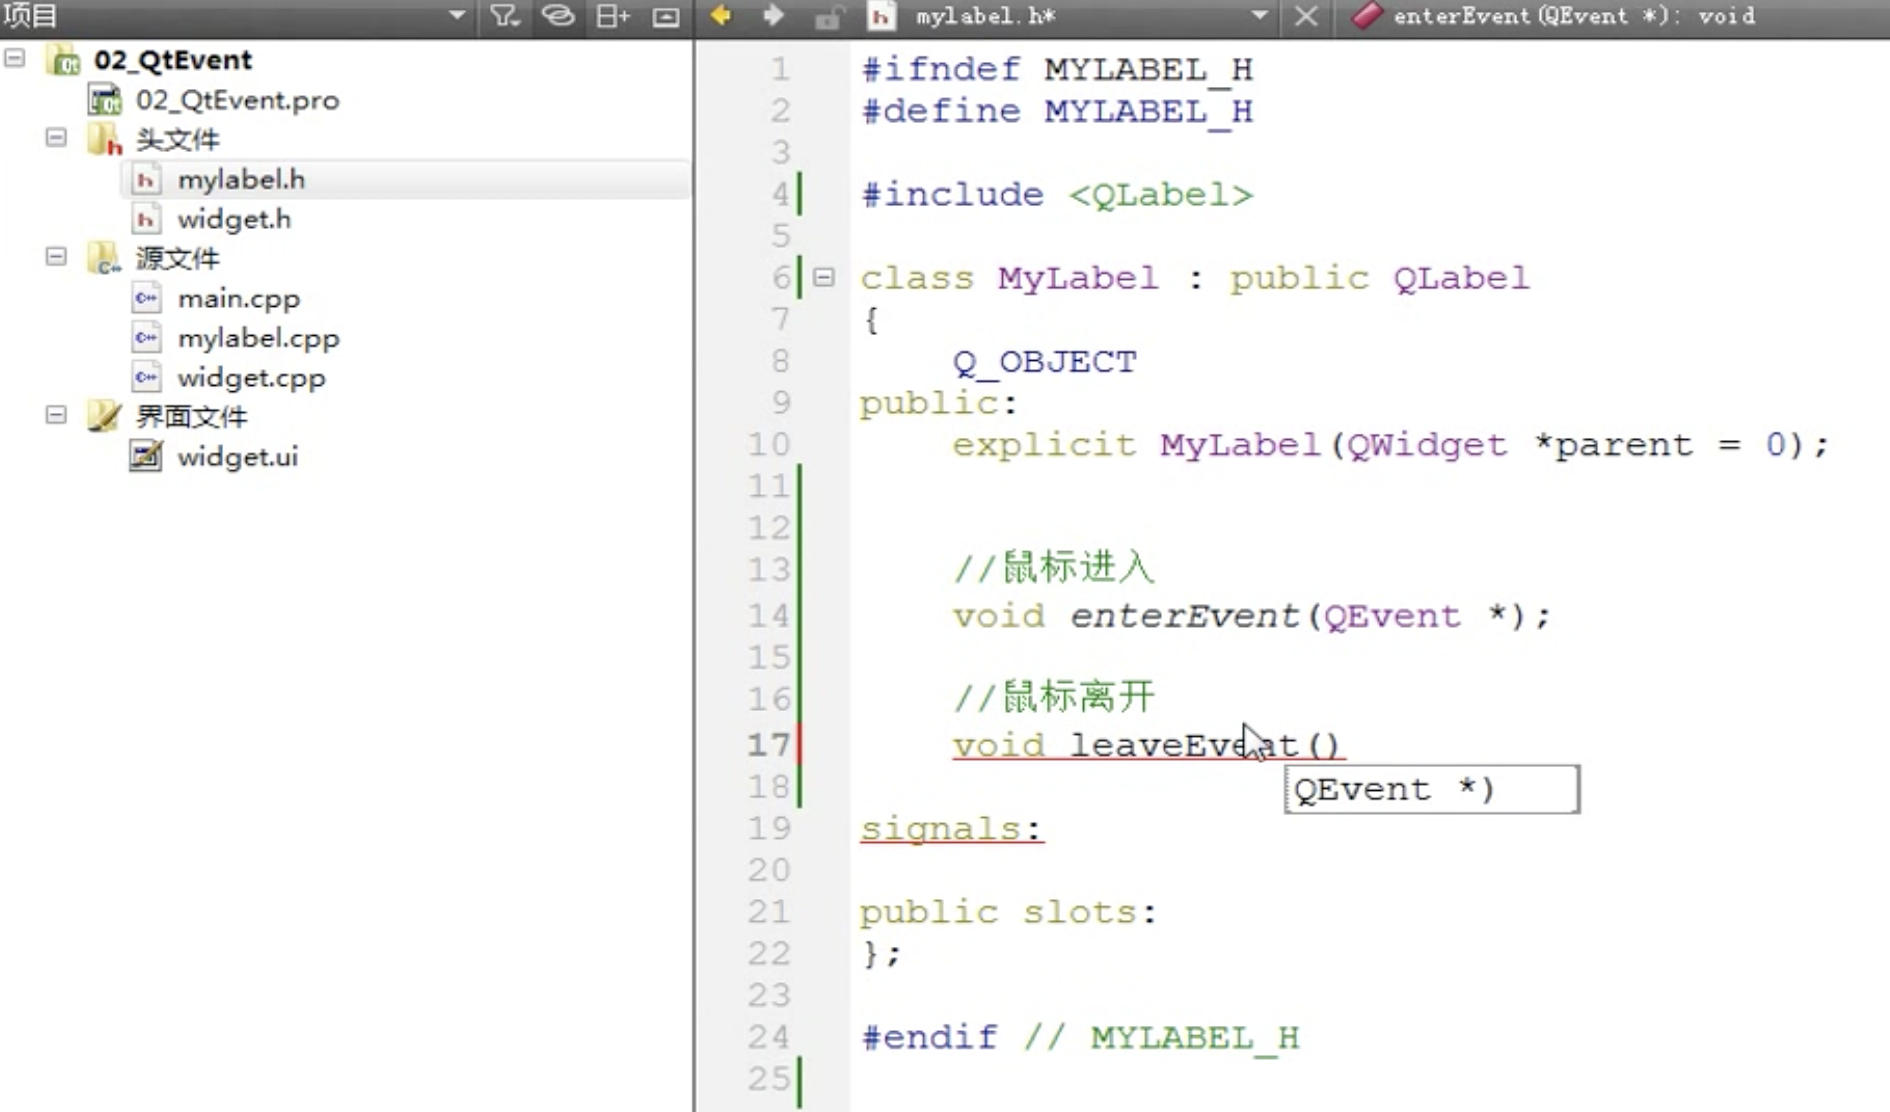Open the mylabel.h* file dropdown
Image resolution: width=1890 pixels, height=1112 pixels.
(1260, 15)
